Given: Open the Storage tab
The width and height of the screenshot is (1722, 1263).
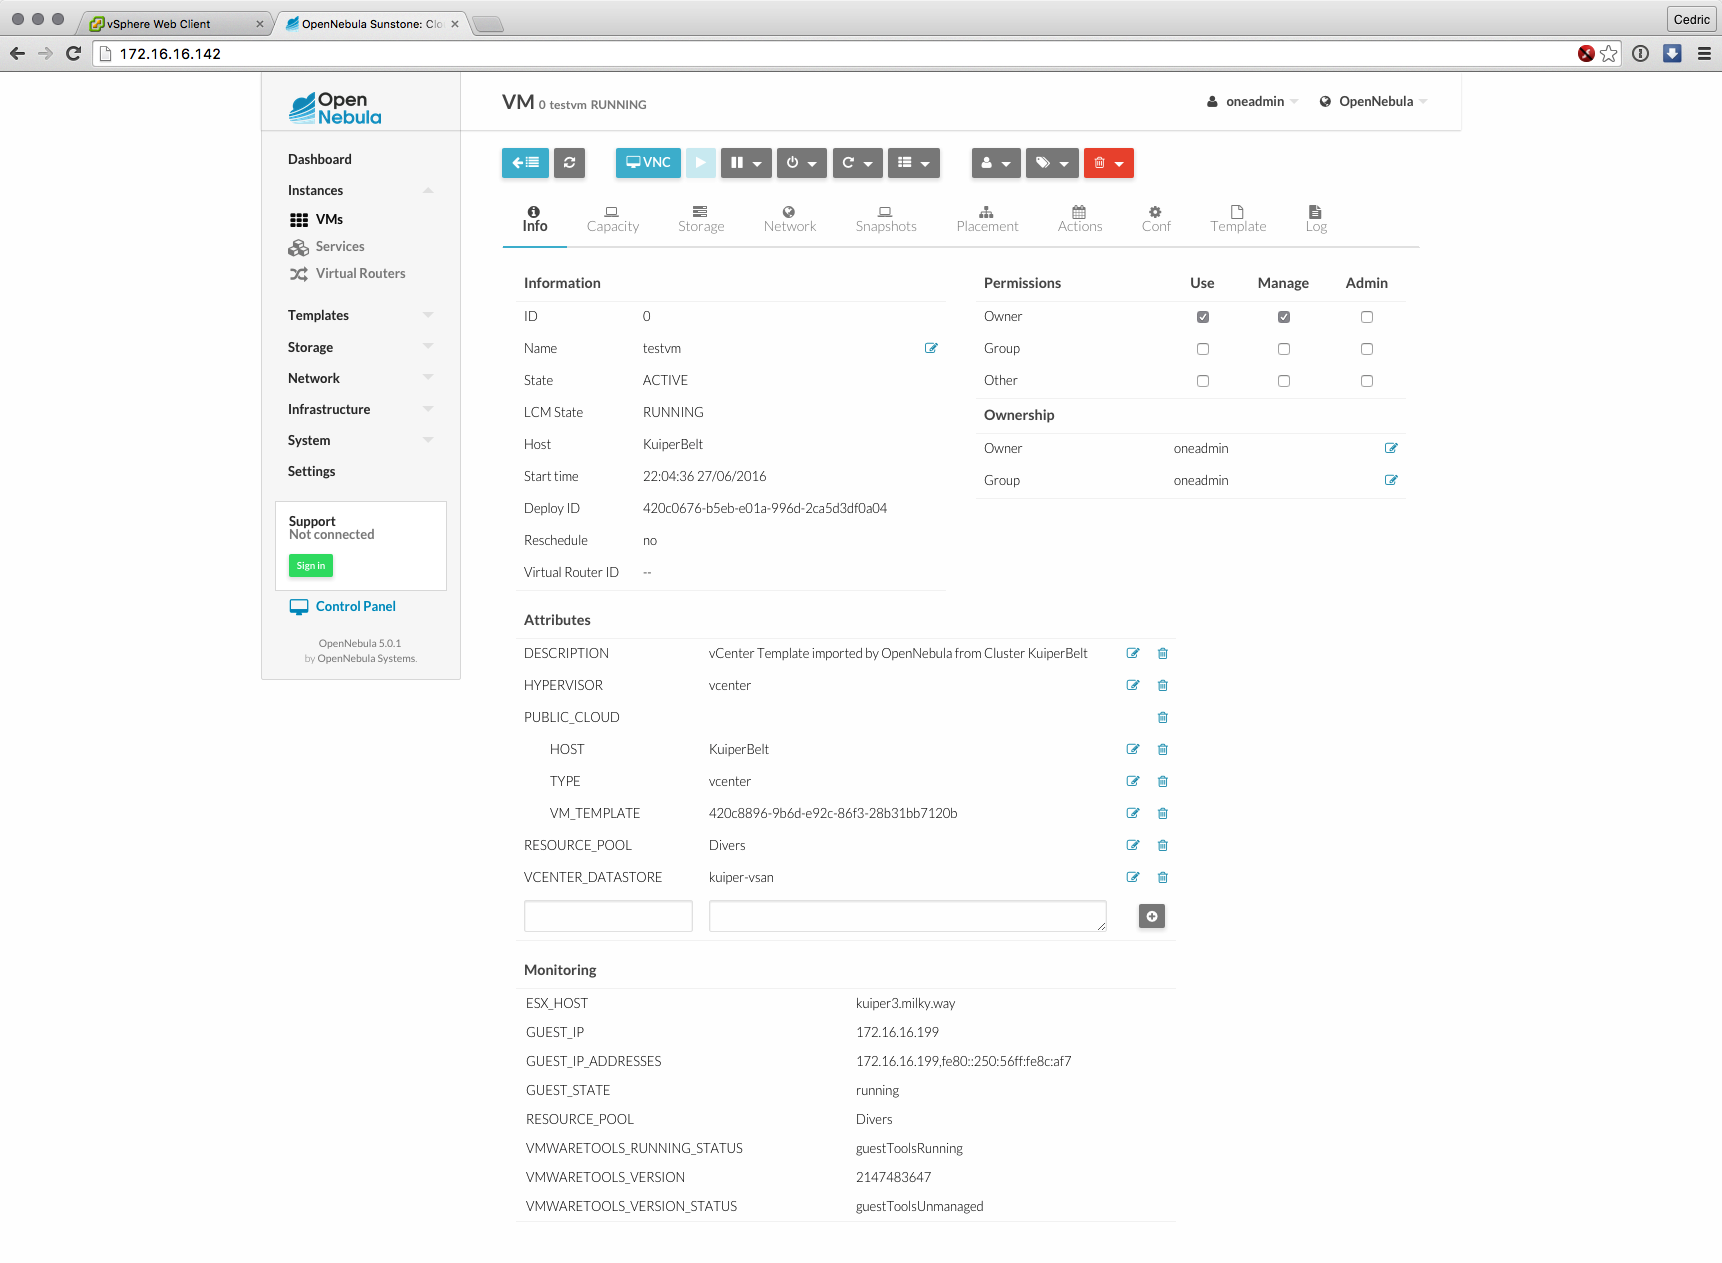Looking at the screenshot, I should coord(700,219).
